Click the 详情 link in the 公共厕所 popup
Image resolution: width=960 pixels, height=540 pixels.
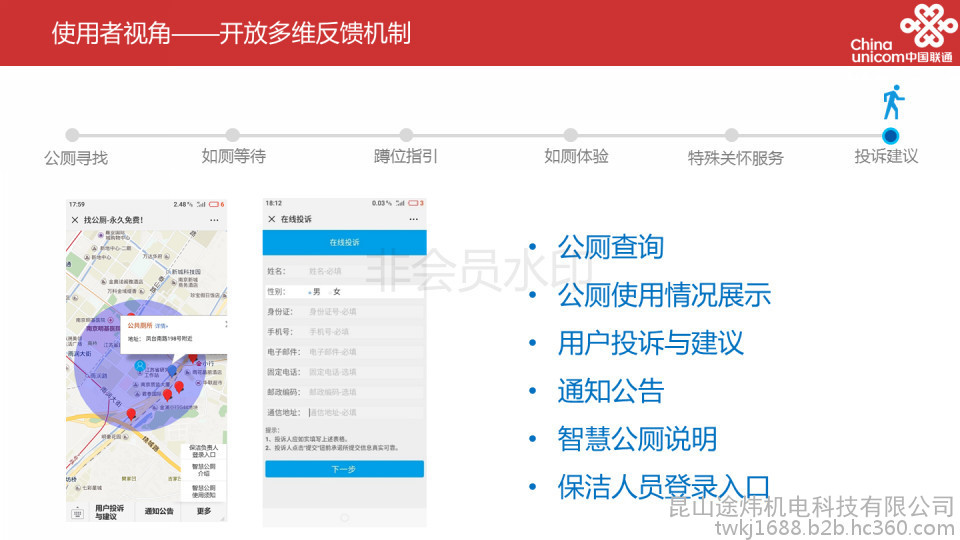(161, 326)
